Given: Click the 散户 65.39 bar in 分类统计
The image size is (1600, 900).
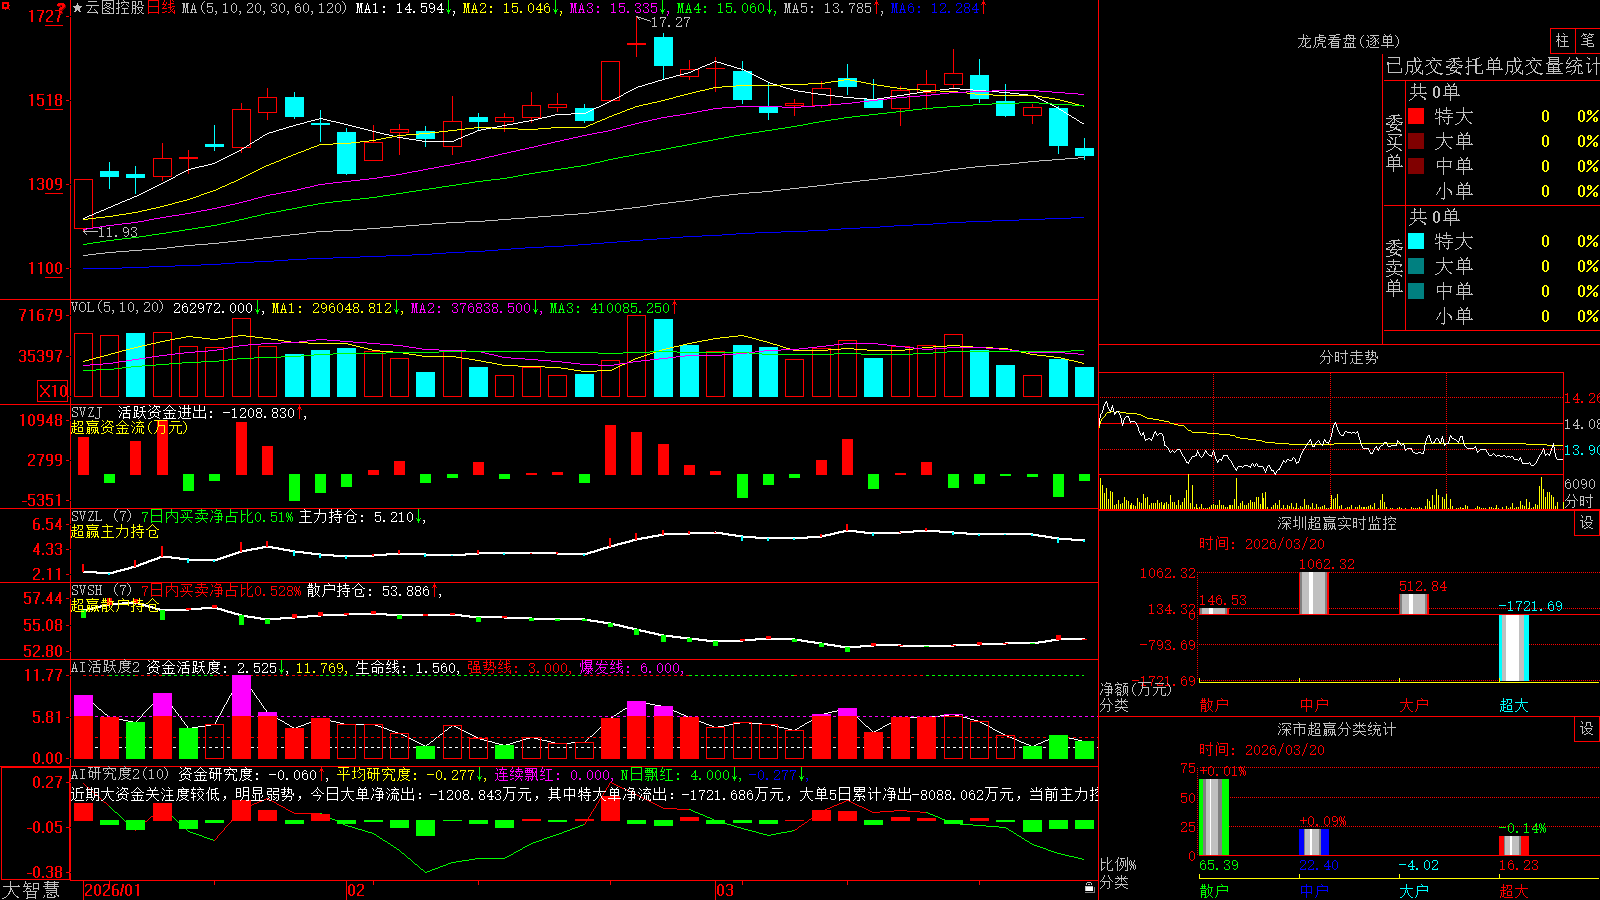Looking at the screenshot, I should (1214, 817).
